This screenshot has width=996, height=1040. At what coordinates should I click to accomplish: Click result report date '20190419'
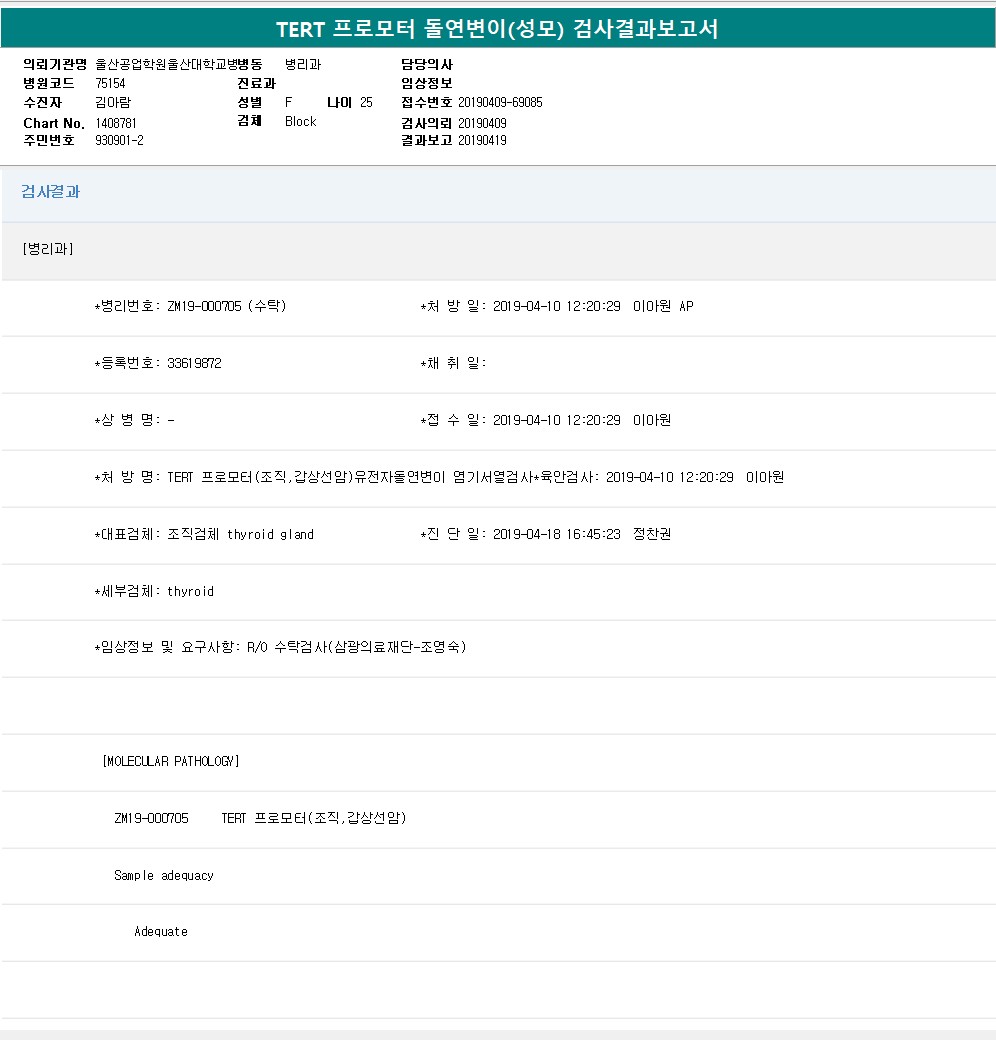pos(482,141)
